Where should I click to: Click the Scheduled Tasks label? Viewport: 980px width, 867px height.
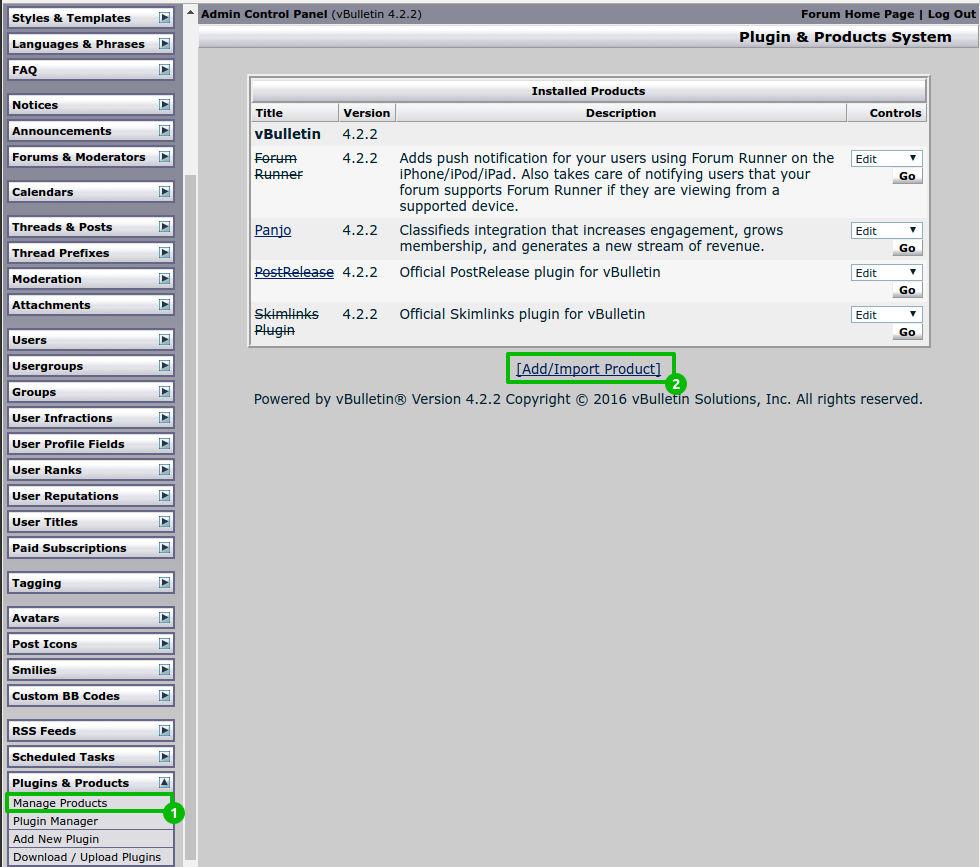(x=63, y=756)
